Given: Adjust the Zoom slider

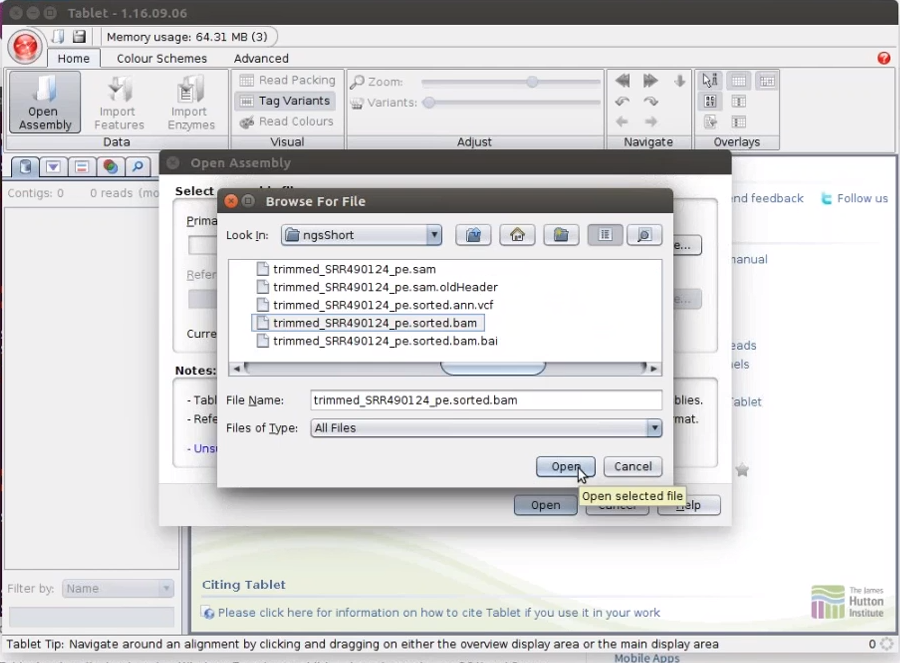Looking at the screenshot, I should (x=532, y=82).
